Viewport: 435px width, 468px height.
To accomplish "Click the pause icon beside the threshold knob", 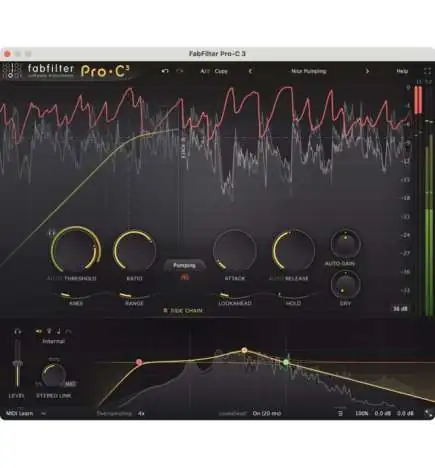I will [x=51, y=233].
